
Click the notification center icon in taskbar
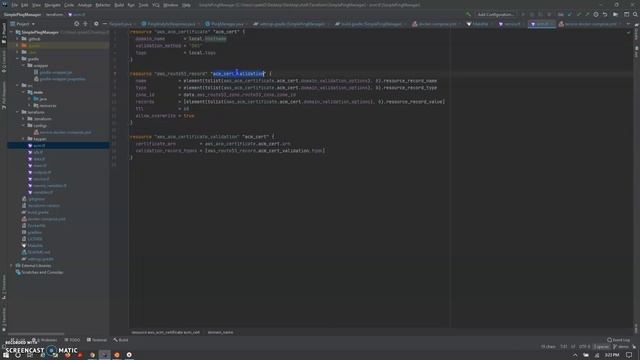[629, 355]
